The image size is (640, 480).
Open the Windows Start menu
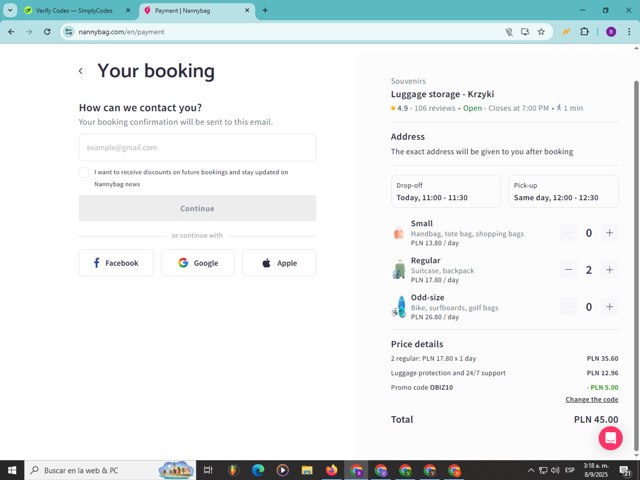coord(12,470)
